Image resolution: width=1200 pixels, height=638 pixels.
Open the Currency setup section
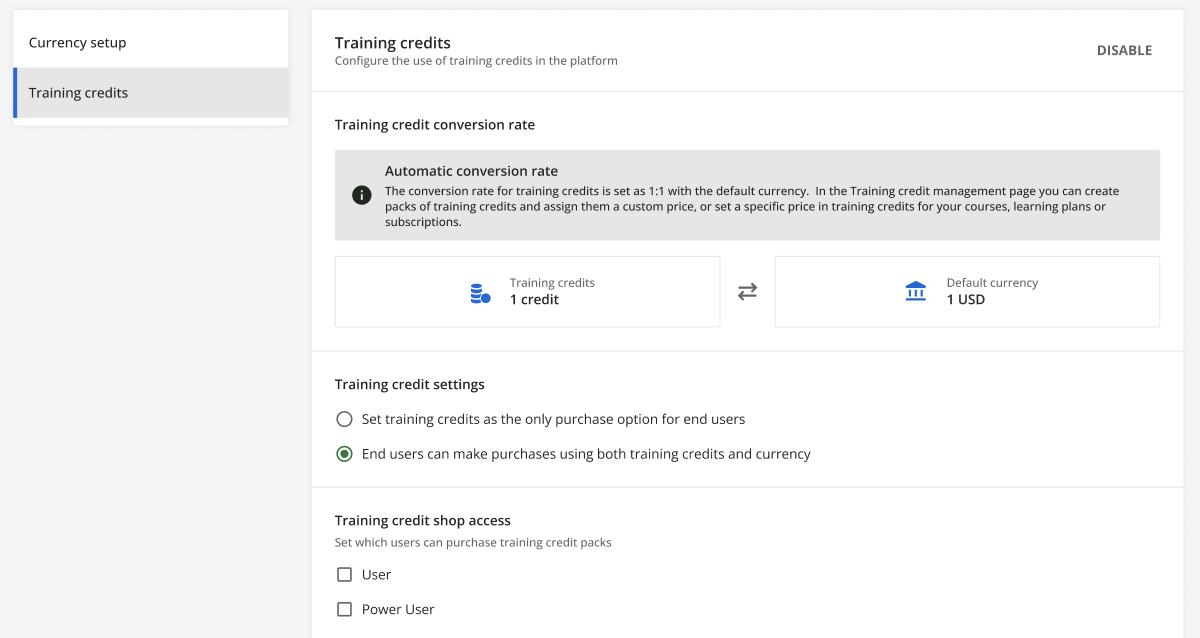tap(78, 43)
